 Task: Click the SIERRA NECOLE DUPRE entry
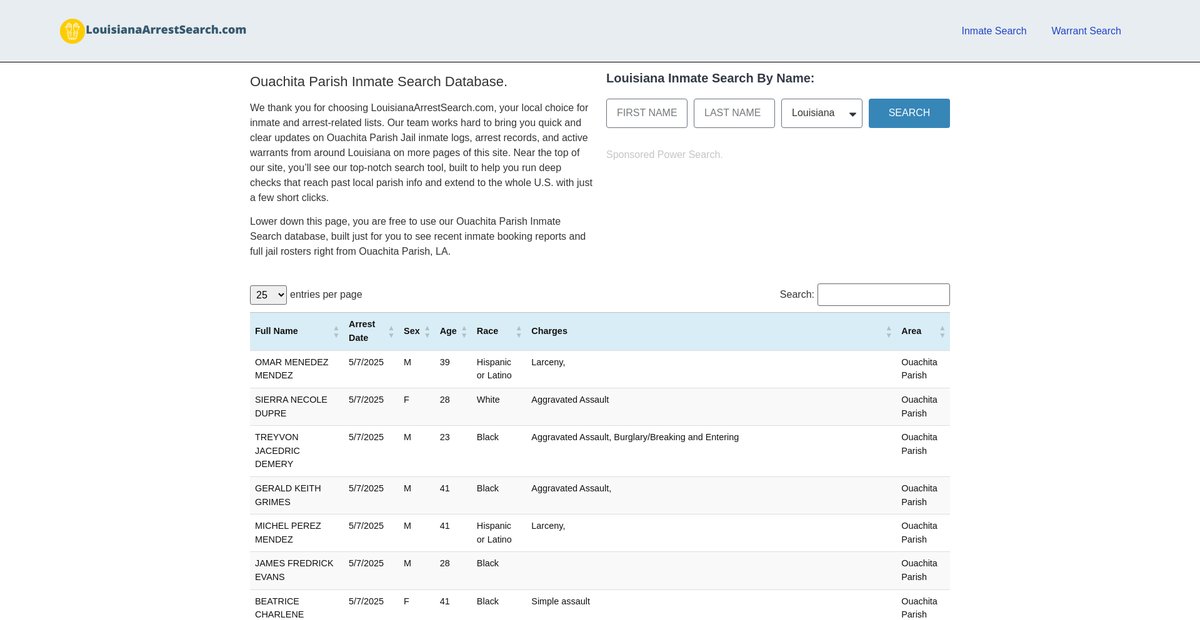291,406
